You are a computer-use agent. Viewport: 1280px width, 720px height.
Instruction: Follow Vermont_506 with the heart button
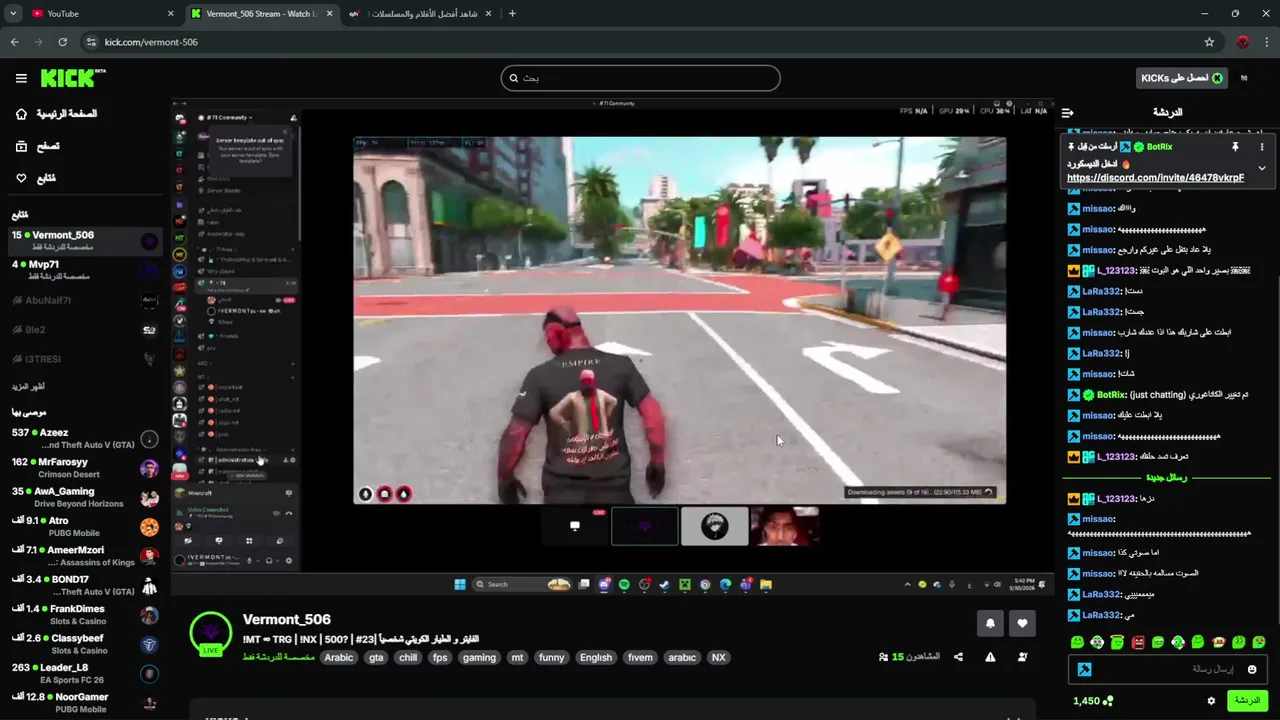(1022, 623)
